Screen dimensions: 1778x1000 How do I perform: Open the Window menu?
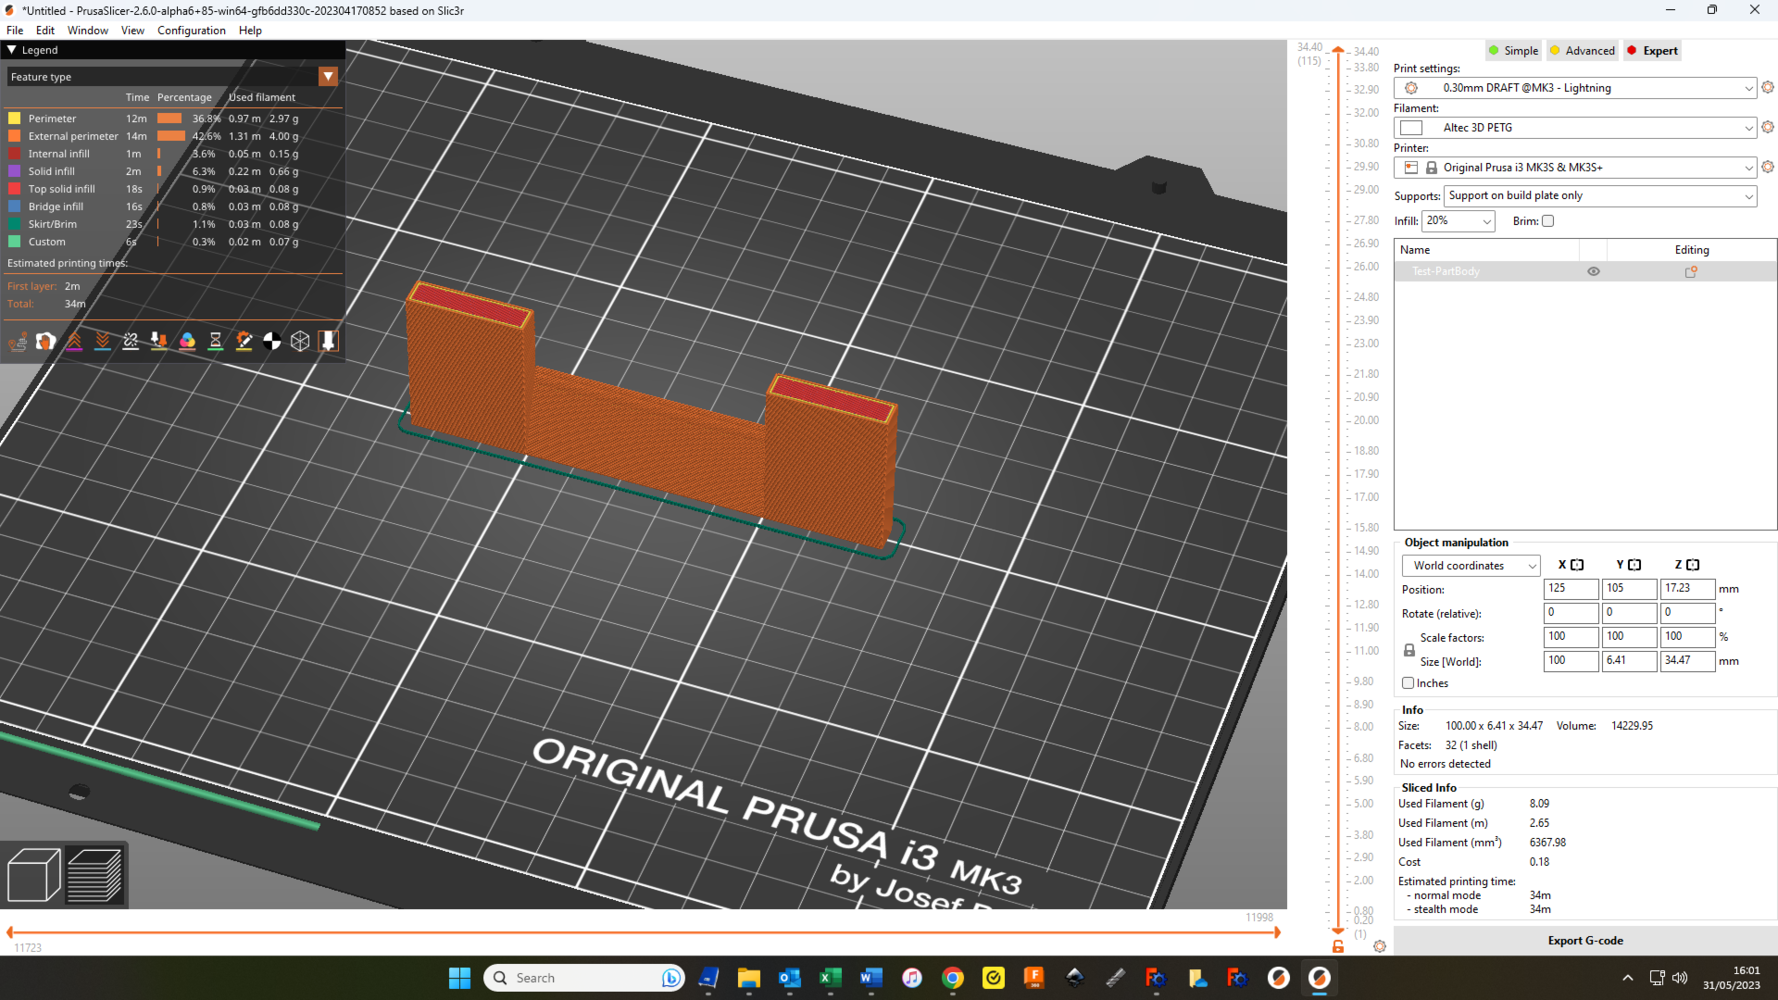(87, 30)
